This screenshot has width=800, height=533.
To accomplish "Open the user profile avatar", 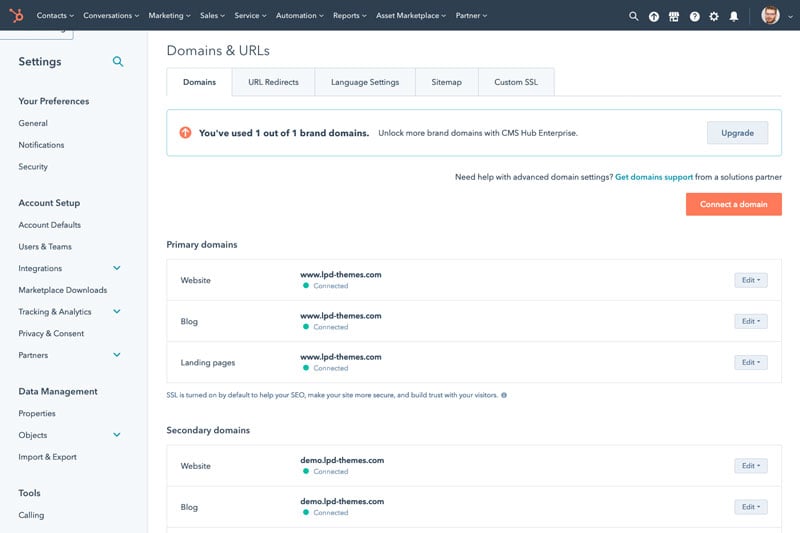I will [x=770, y=15].
